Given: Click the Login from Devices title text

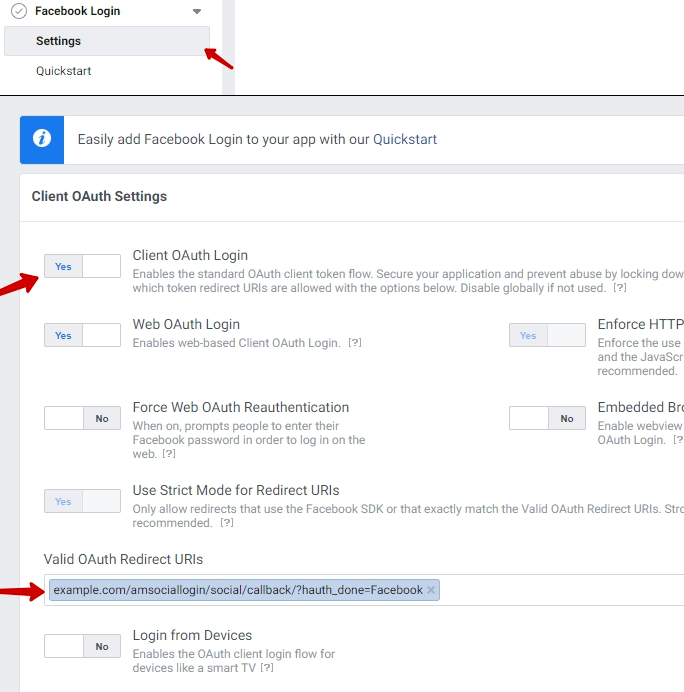Looking at the screenshot, I should point(192,636).
